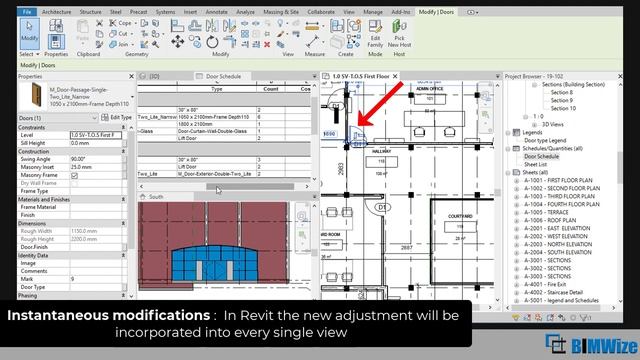
Task: Select the Rotate tool
Action: point(212,42)
